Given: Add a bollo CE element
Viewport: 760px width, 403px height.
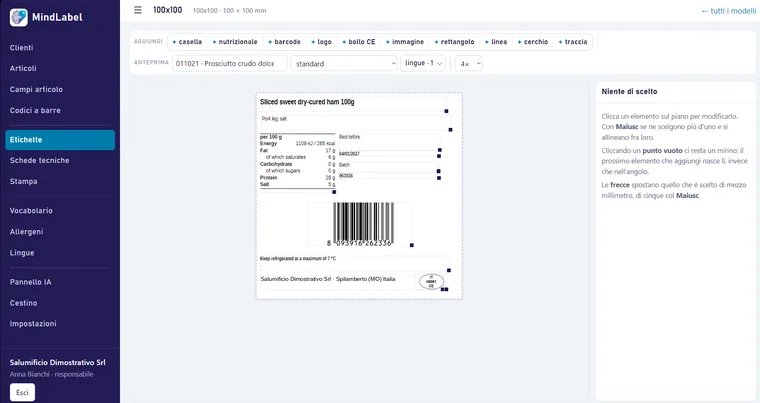Looking at the screenshot, I should tap(359, 42).
